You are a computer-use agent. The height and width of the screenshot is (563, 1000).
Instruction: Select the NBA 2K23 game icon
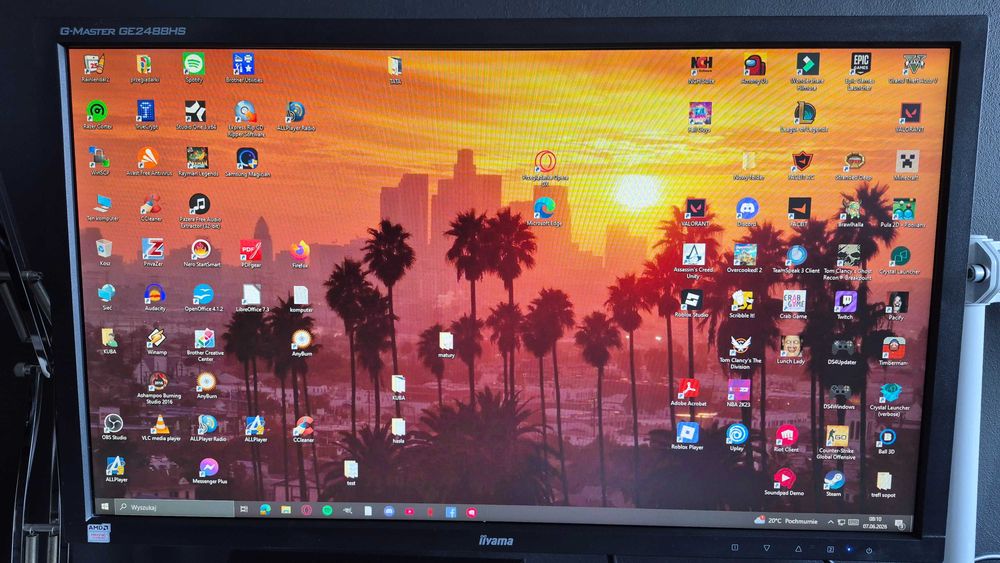pyautogui.click(x=739, y=393)
